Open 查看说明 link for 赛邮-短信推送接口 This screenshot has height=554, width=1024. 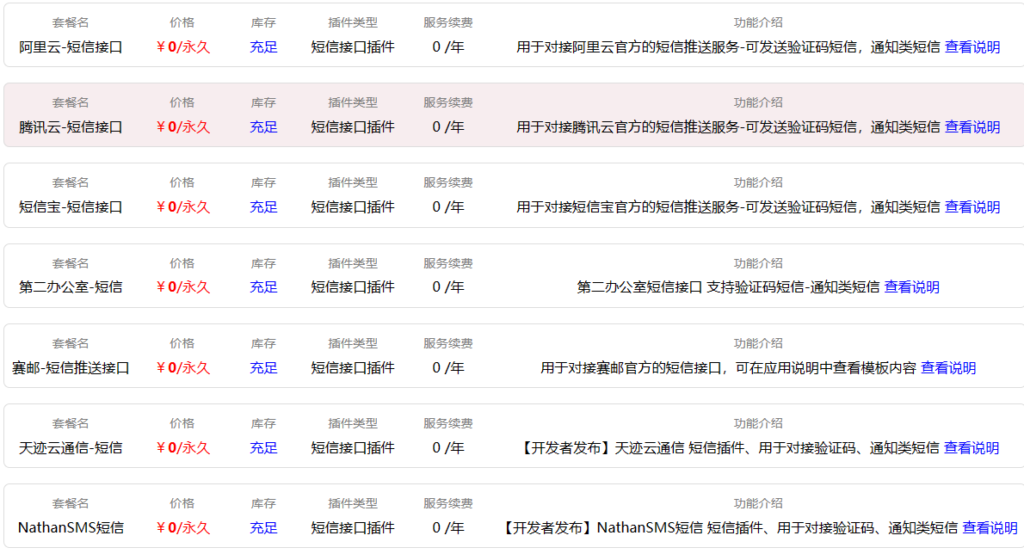pyautogui.click(x=948, y=368)
